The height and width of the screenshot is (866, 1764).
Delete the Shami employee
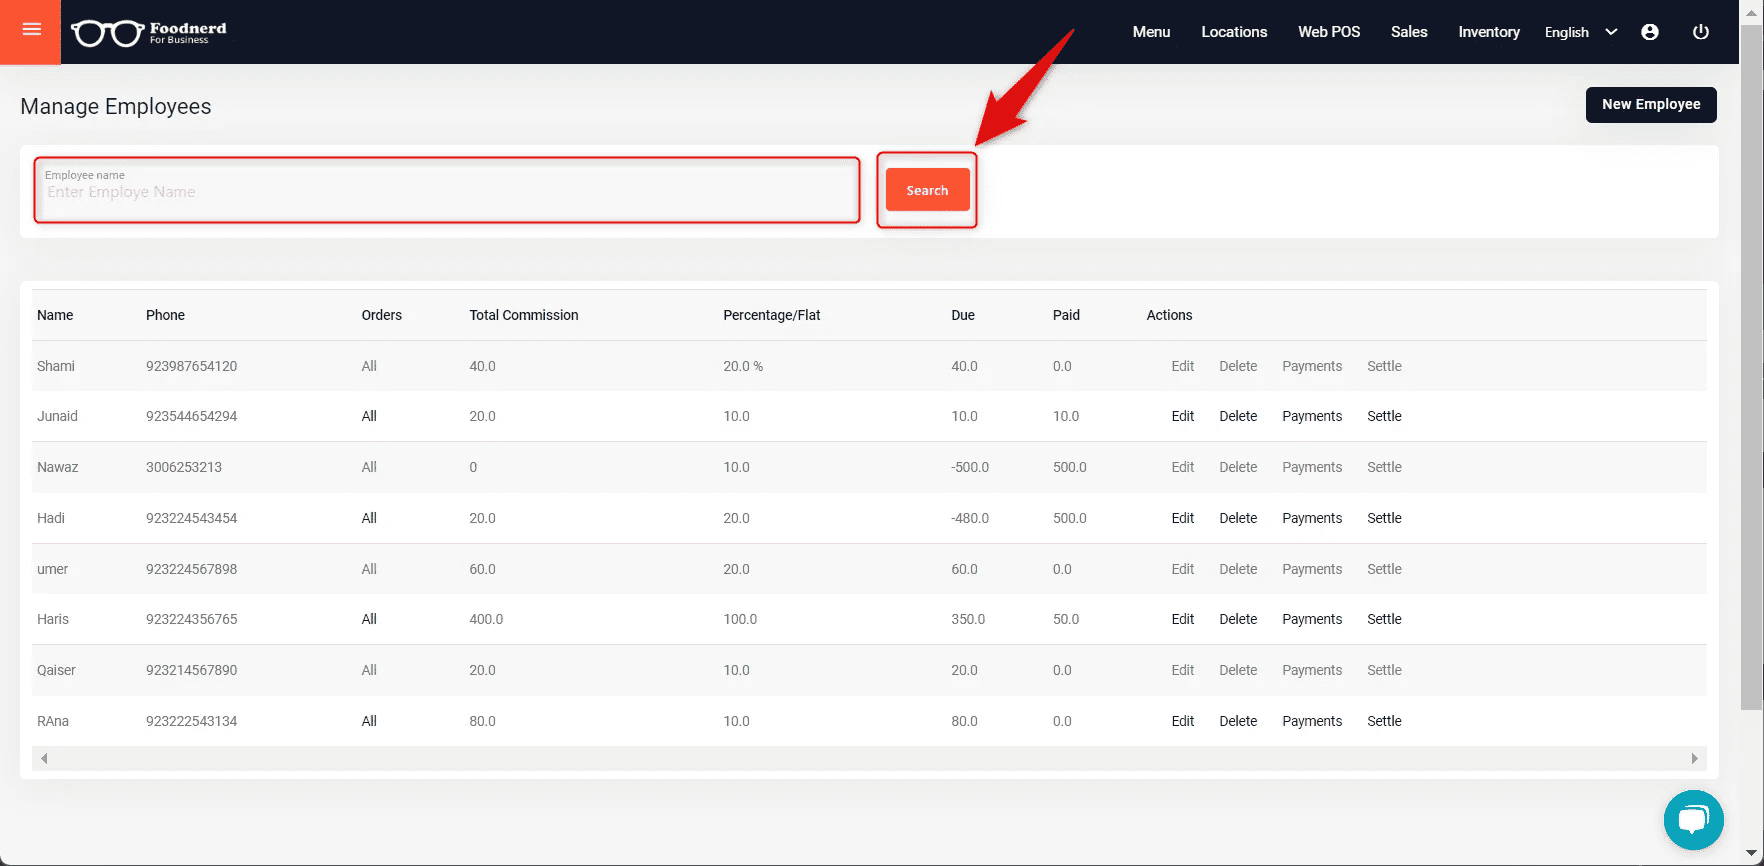pyautogui.click(x=1238, y=366)
